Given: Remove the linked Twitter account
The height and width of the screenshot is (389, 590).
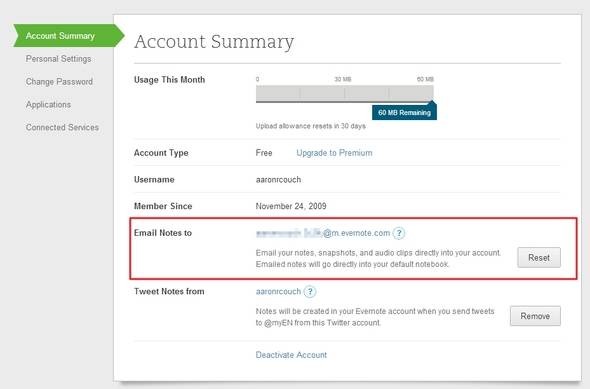Looking at the screenshot, I should [x=535, y=316].
